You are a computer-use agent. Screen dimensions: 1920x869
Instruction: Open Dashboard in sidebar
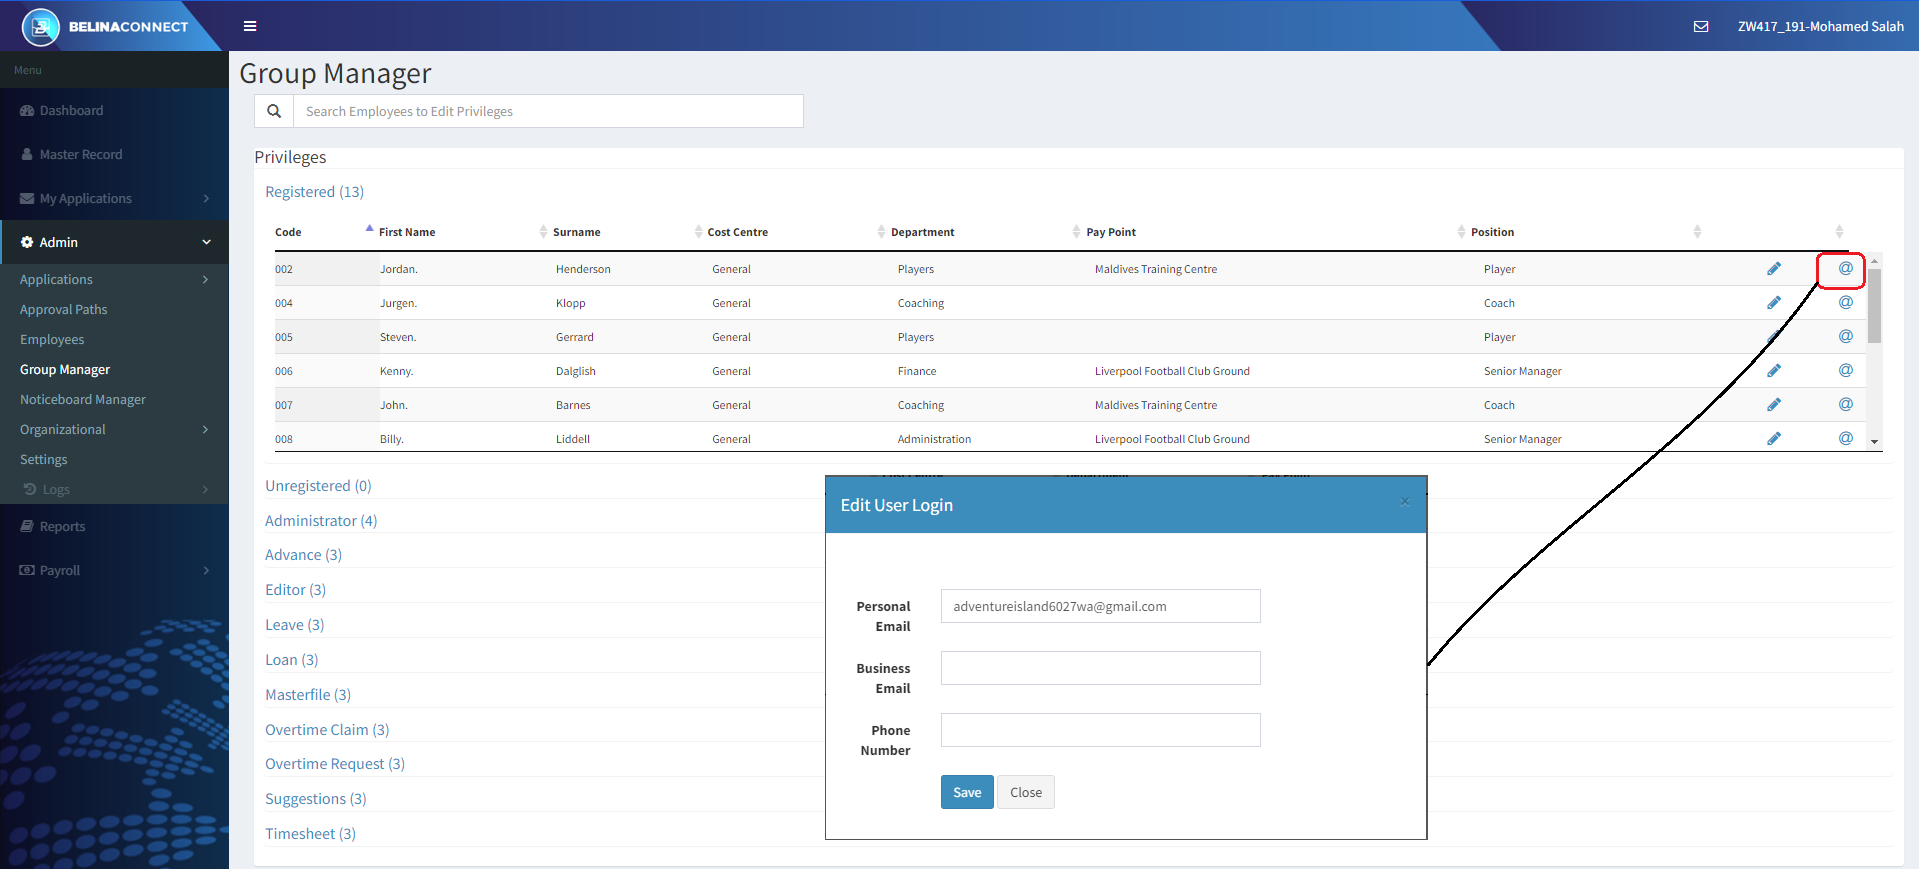(x=114, y=111)
